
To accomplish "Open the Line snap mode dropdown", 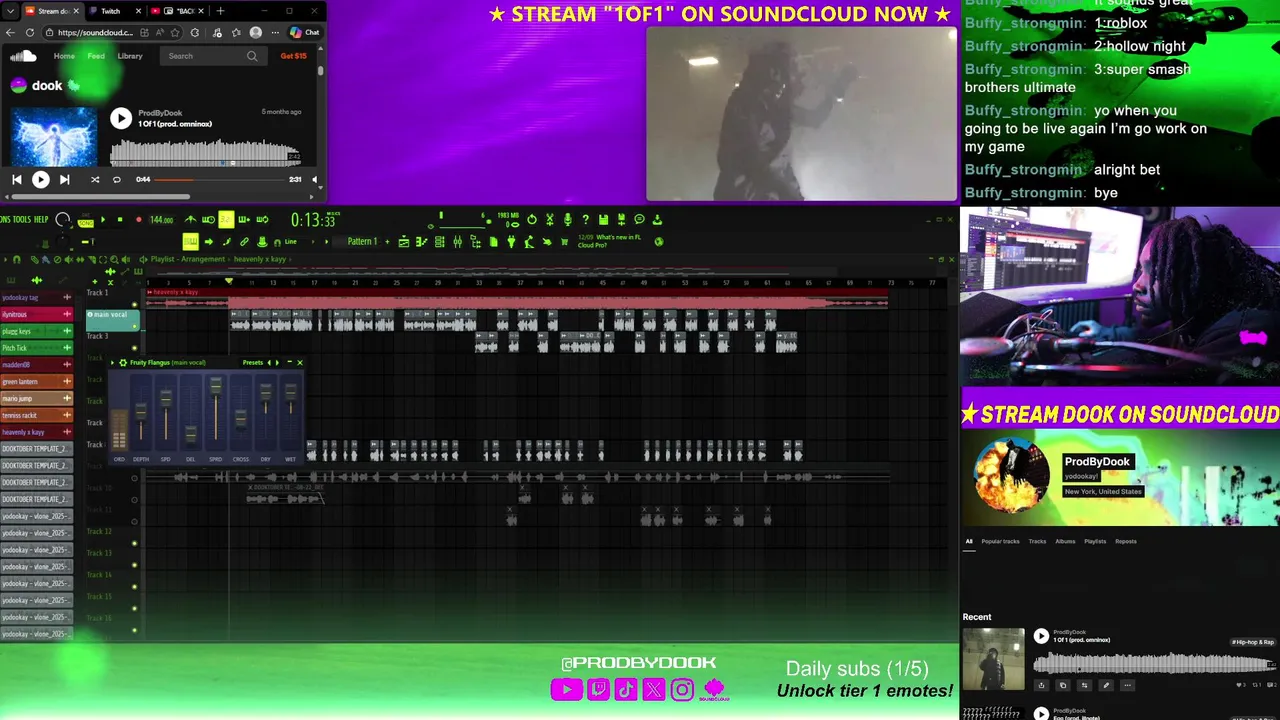I will pyautogui.click(x=299, y=242).
